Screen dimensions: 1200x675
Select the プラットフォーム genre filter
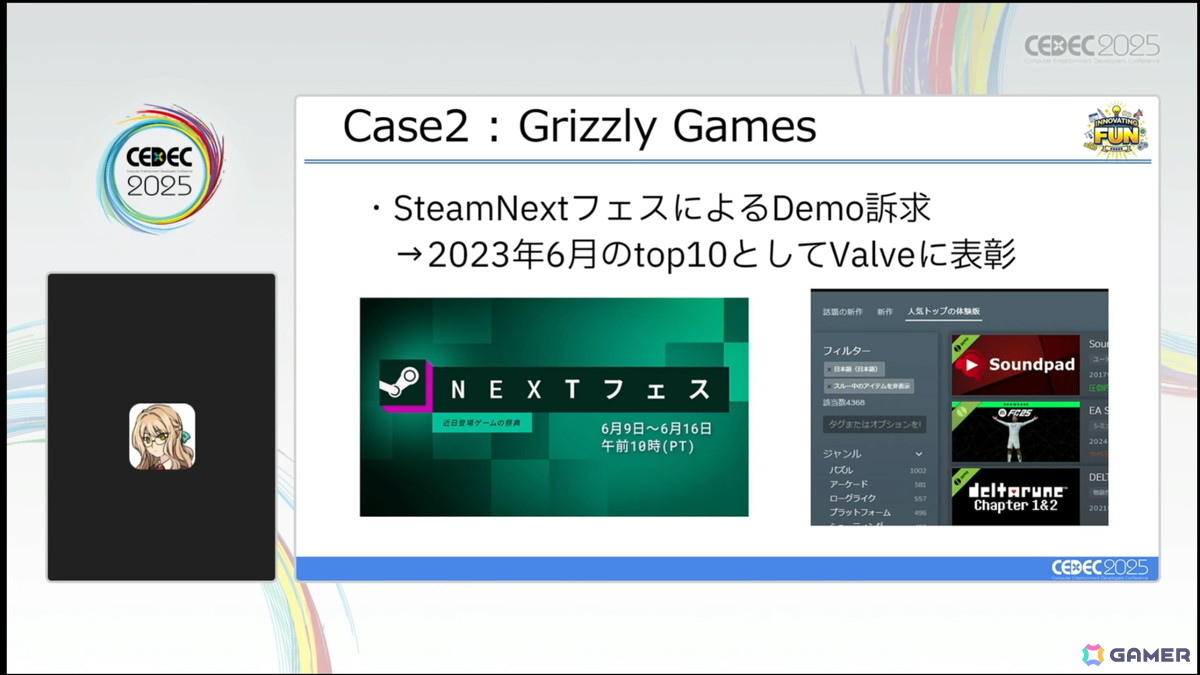click(859, 512)
